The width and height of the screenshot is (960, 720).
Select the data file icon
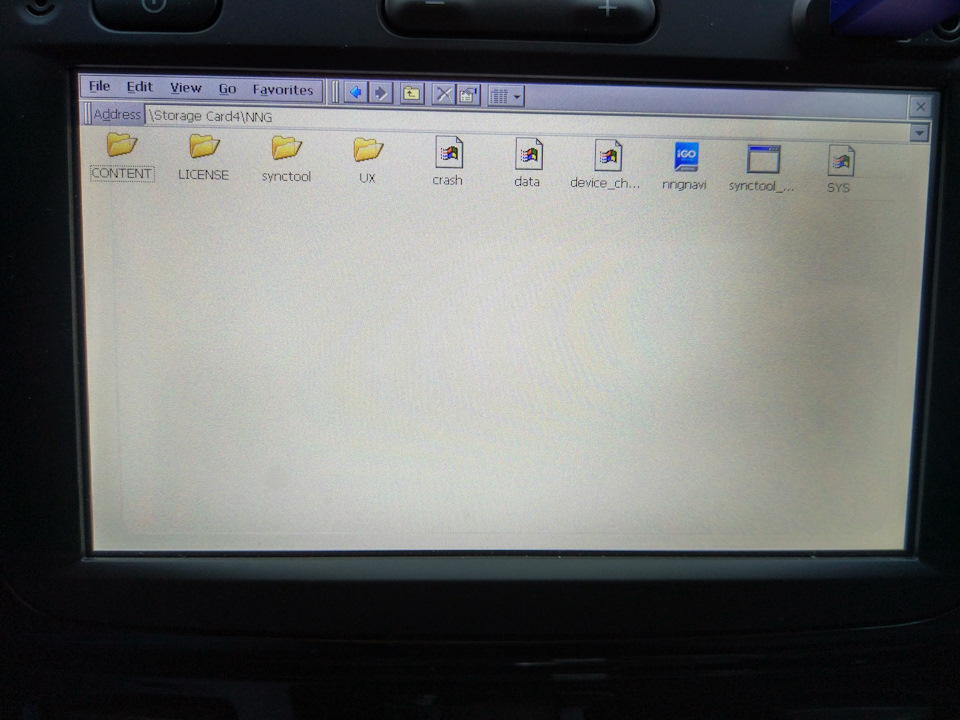click(x=528, y=154)
